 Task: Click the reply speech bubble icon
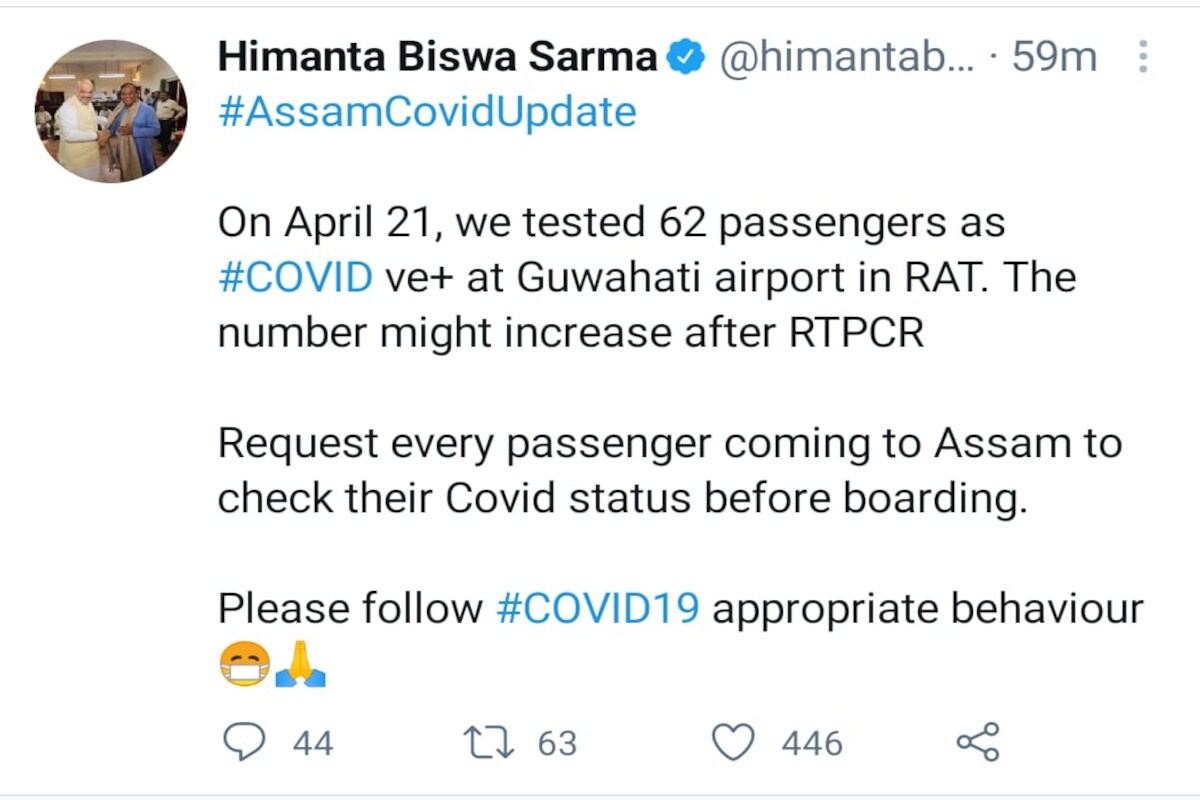[242, 743]
